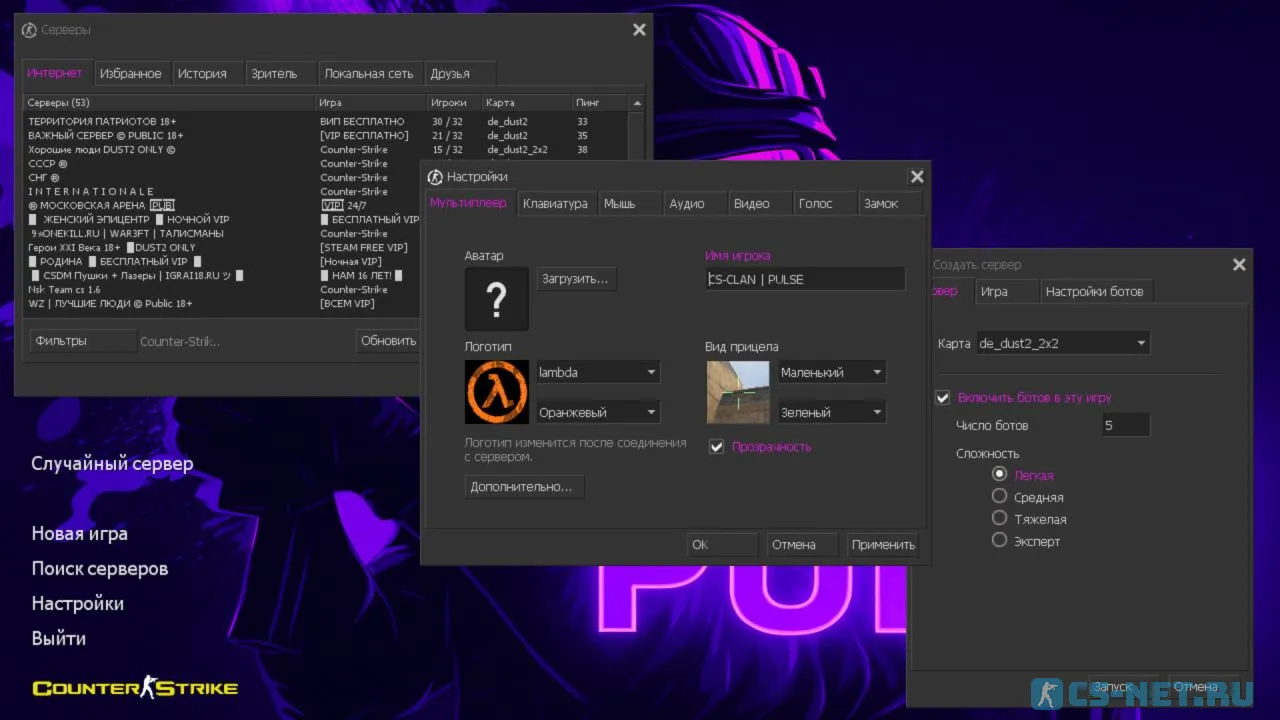Sort server list by Игроки column
Image resolution: width=1280 pixels, height=720 pixels.
pyautogui.click(x=454, y=103)
